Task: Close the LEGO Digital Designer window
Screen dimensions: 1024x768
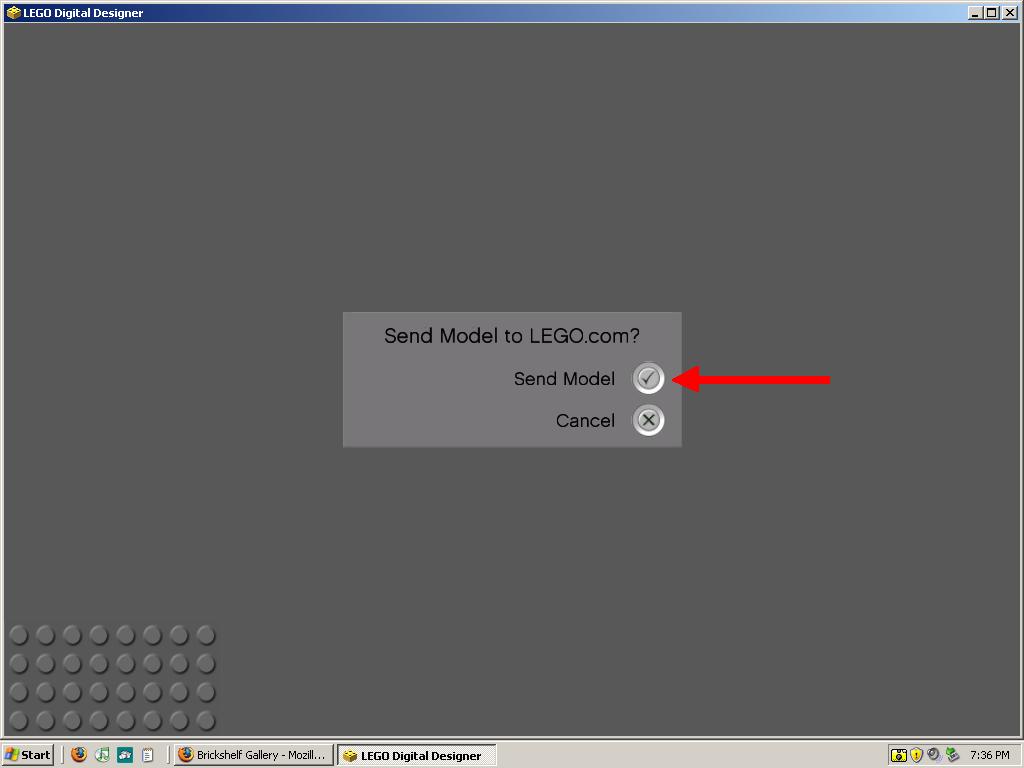Action: click(1010, 12)
